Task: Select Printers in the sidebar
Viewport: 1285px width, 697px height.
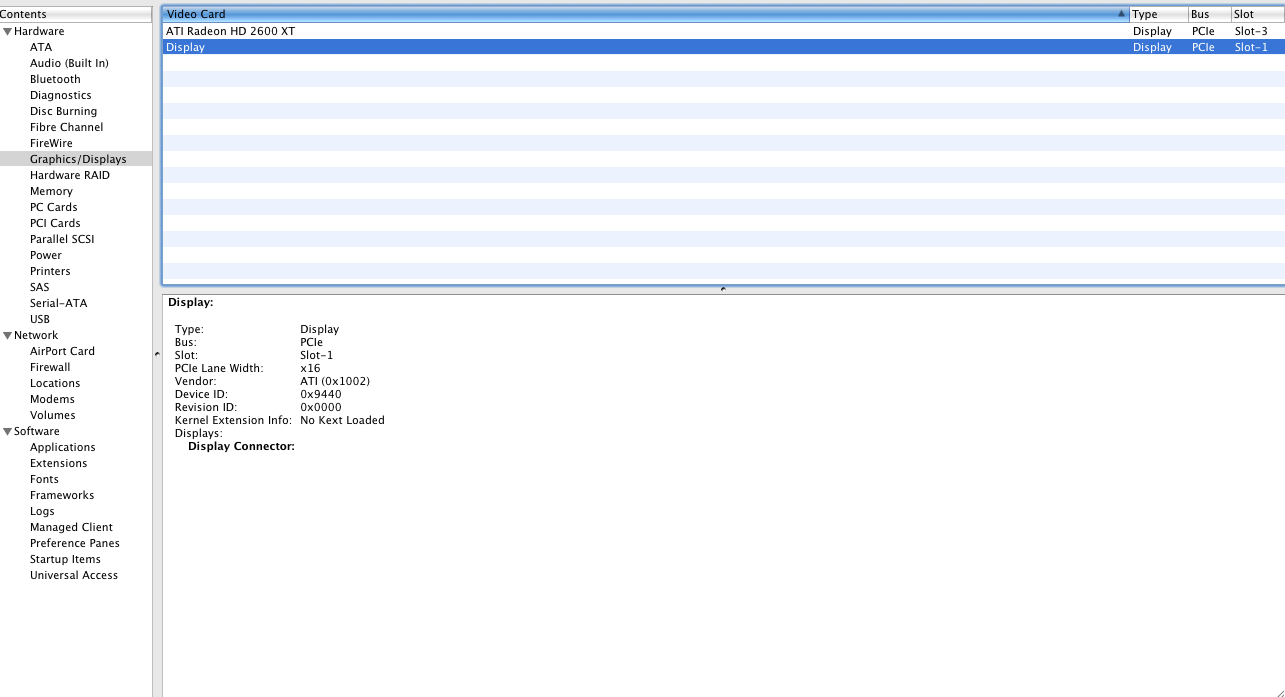Action: [50, 271]
